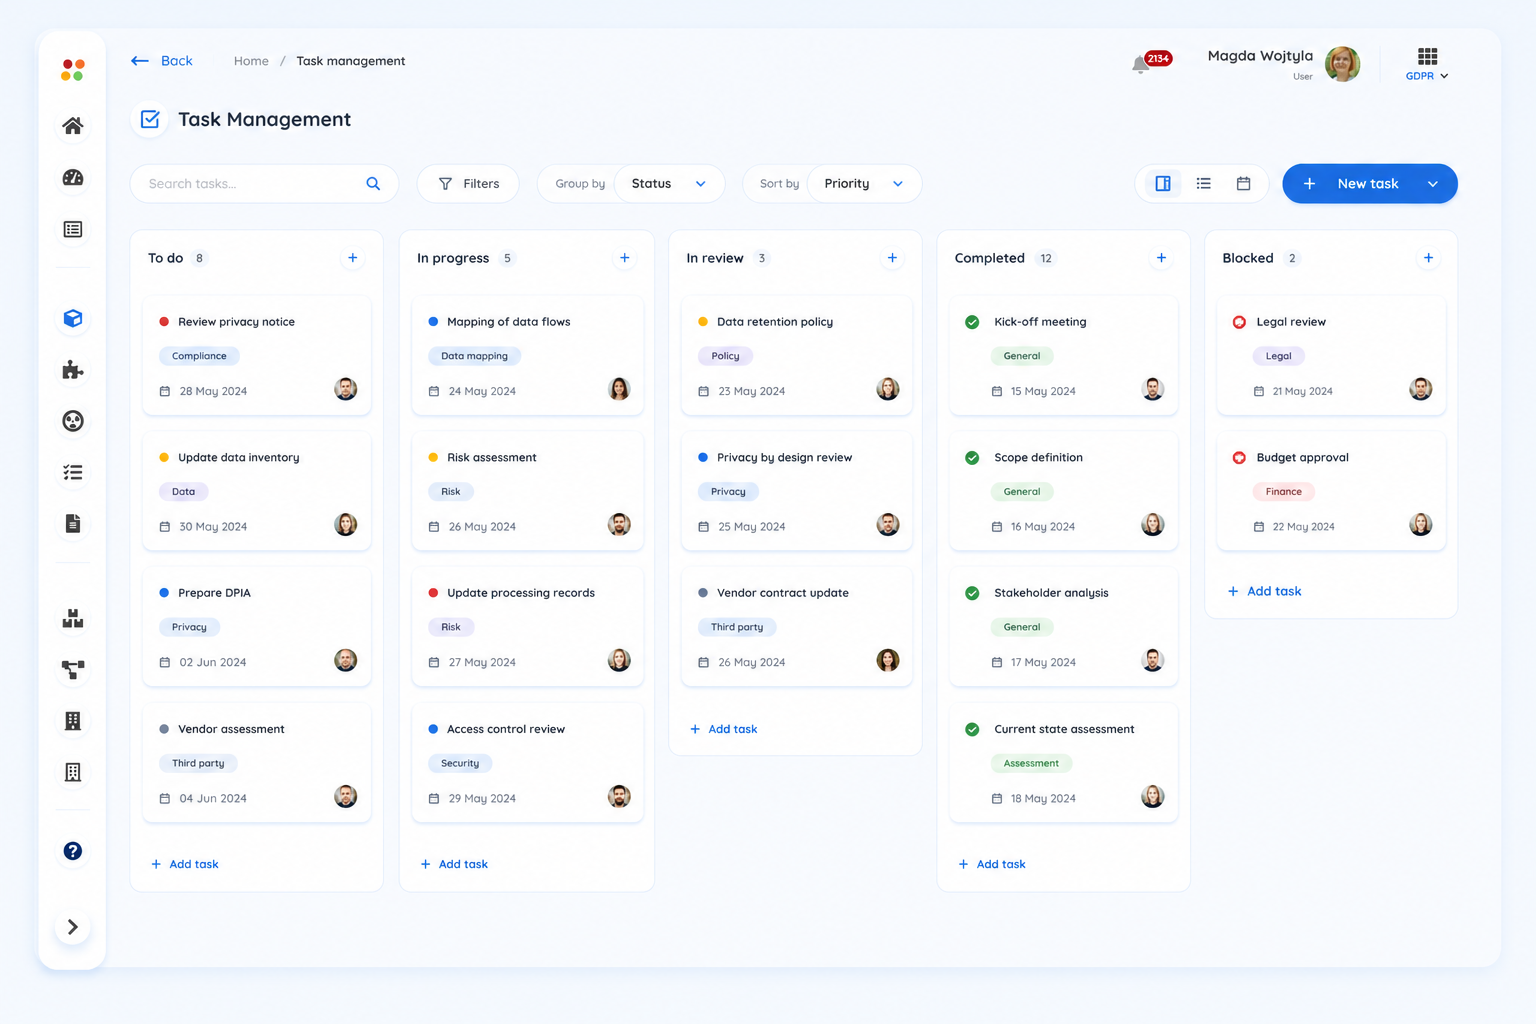1536x1024 pixels.
Task: Expand the sidebar with the chevron arrow
Action: pos(73,927)
